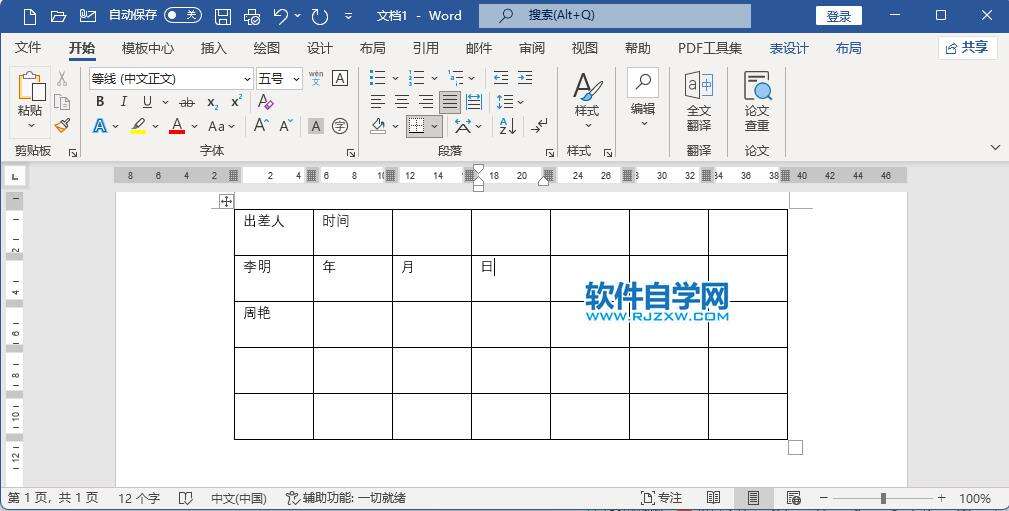
Task: Click the table move handle icon
Action: coord(226,201)
